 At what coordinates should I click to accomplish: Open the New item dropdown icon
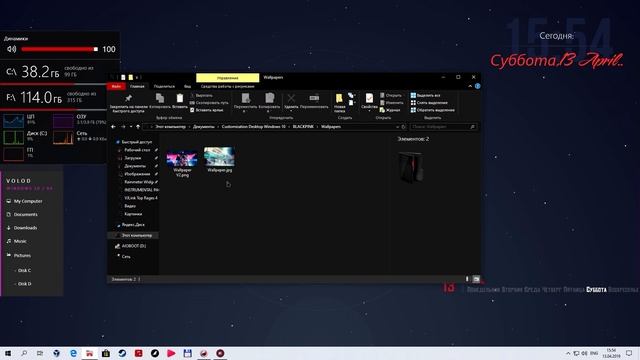tap(351, 96)
